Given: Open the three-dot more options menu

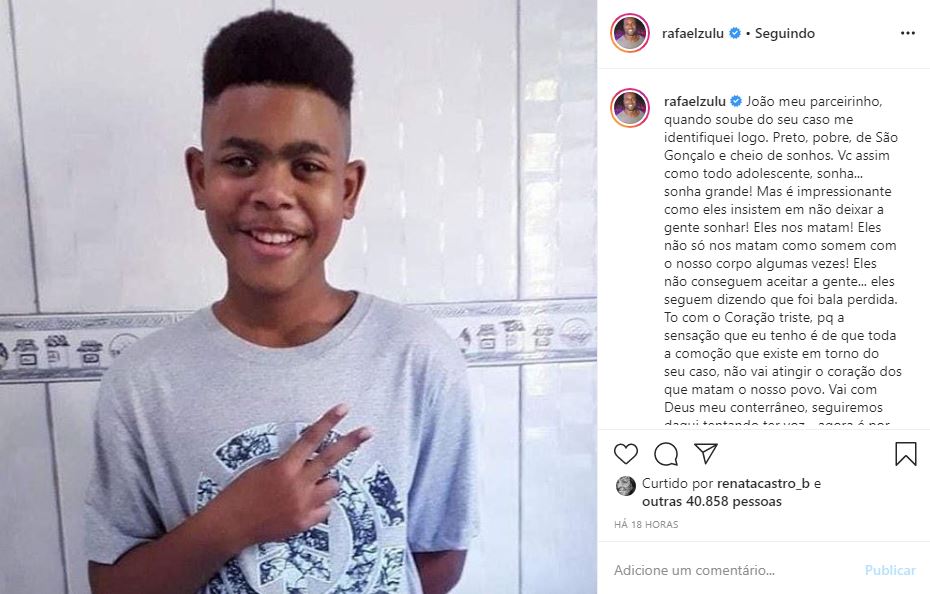Looking at the screenshot, I should 907,33.
